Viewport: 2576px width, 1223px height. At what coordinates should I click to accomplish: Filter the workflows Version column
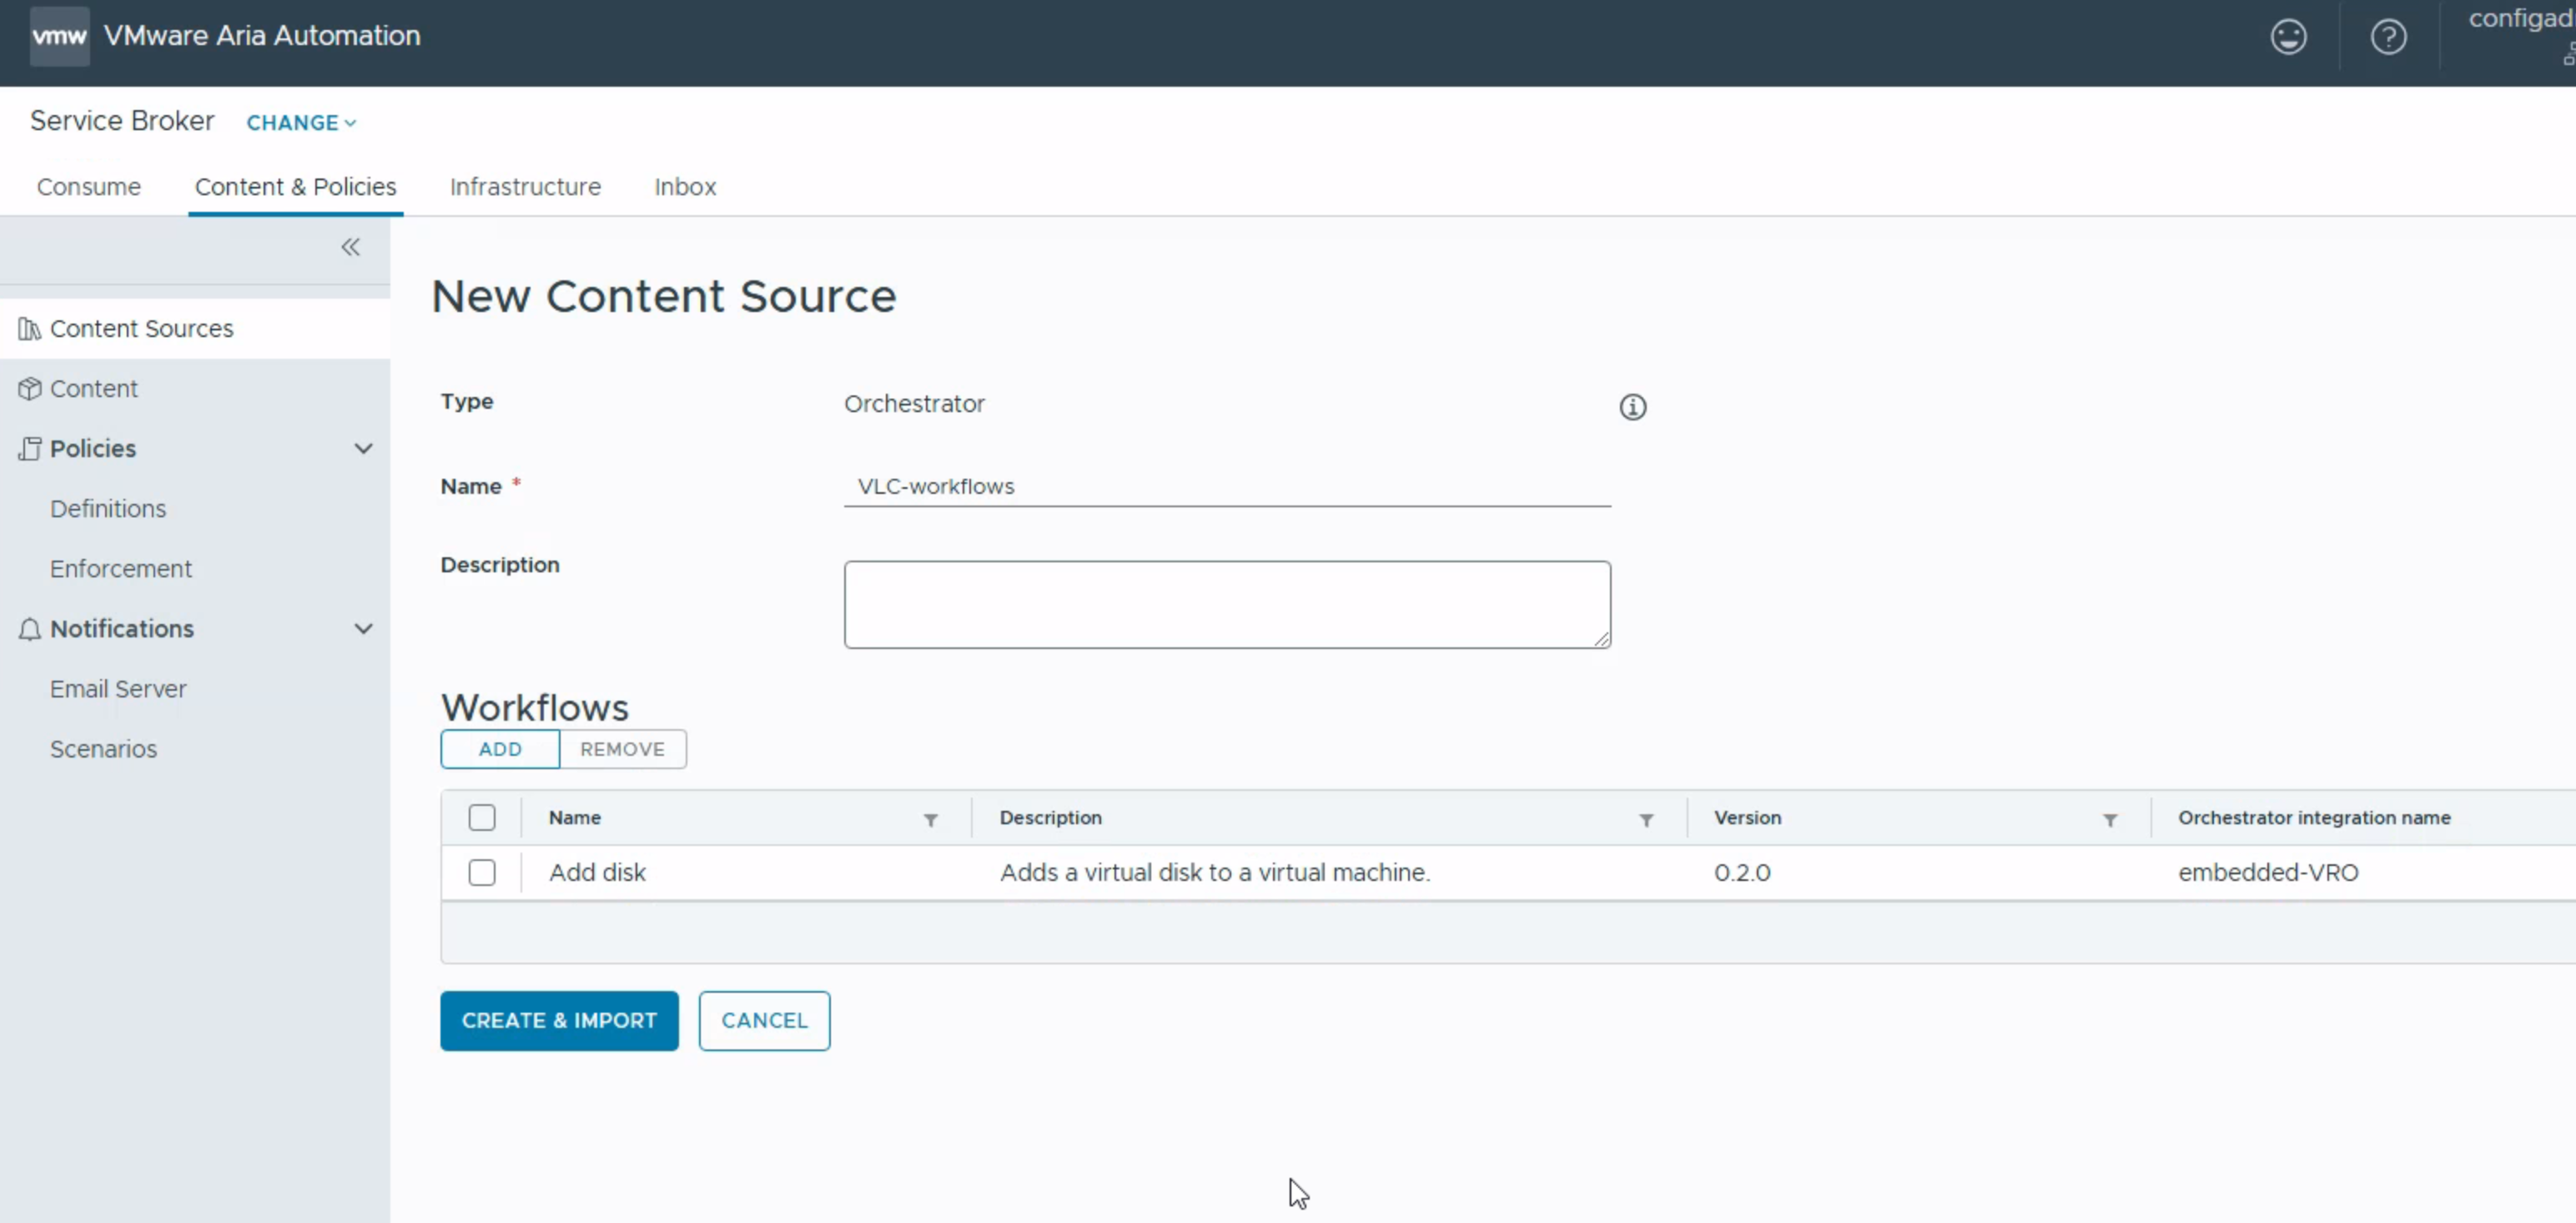pyautogui.click(x=2109, y=820)
